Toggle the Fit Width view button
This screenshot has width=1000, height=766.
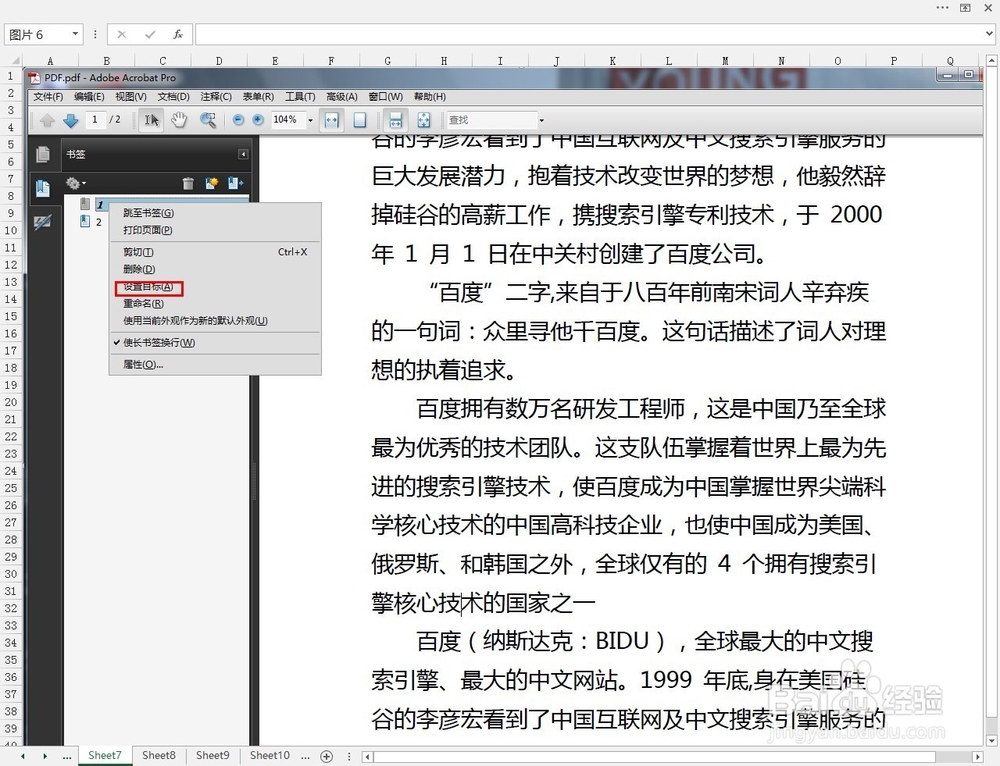coord(332,120)
